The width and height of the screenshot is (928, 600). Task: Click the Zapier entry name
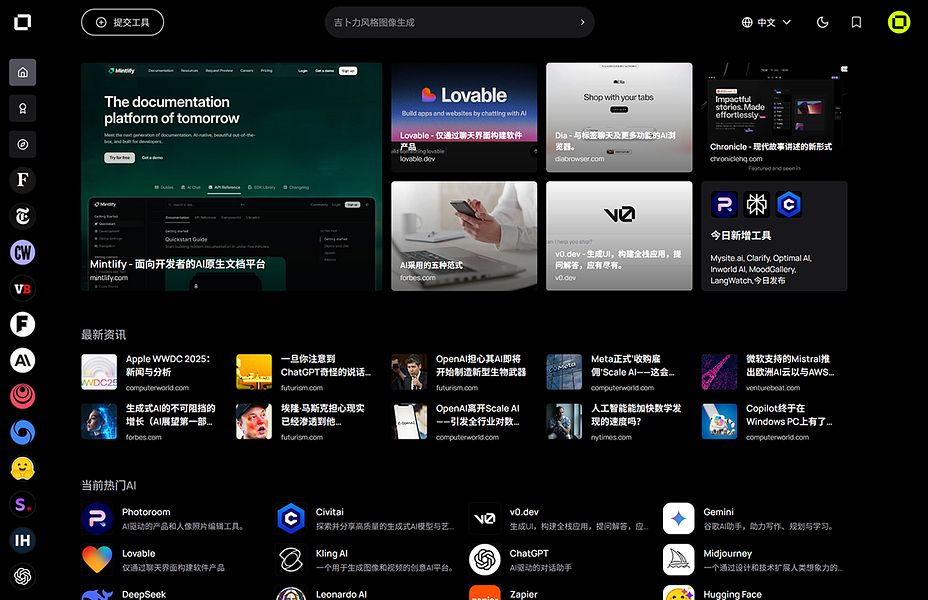[x=523, y=594]
